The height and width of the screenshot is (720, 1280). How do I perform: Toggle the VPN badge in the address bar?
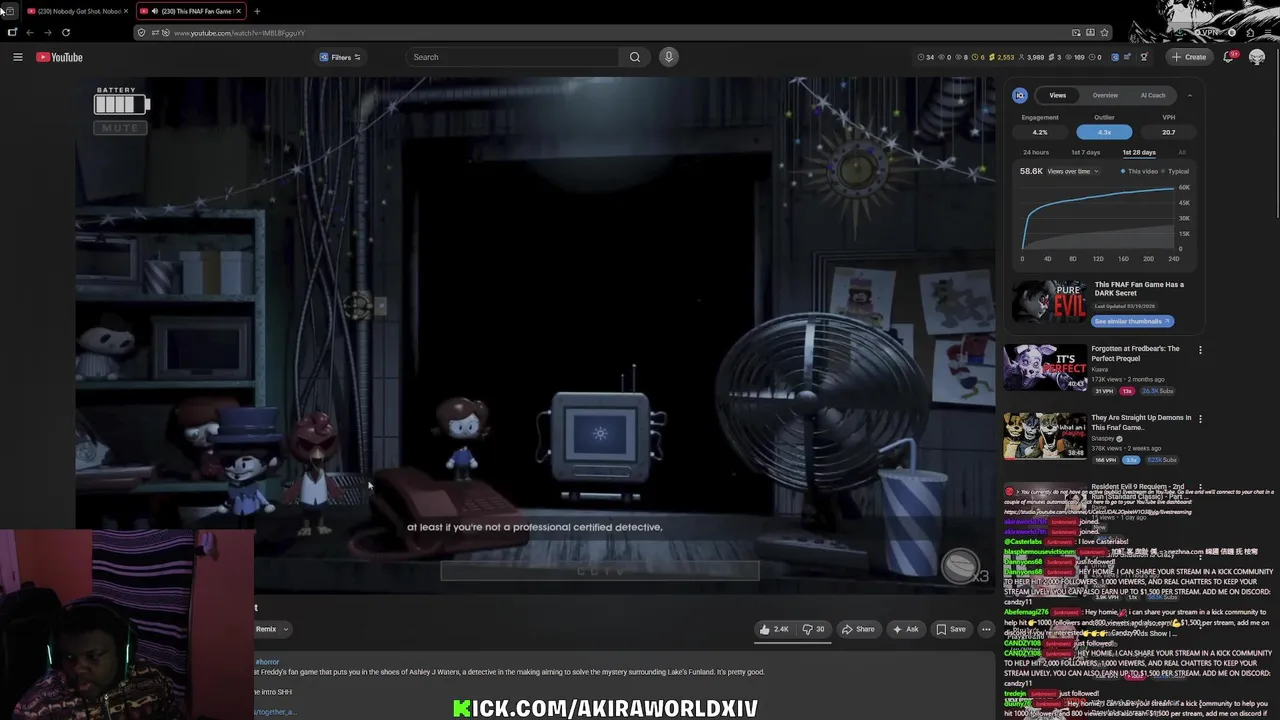(x=1209, y=32)
